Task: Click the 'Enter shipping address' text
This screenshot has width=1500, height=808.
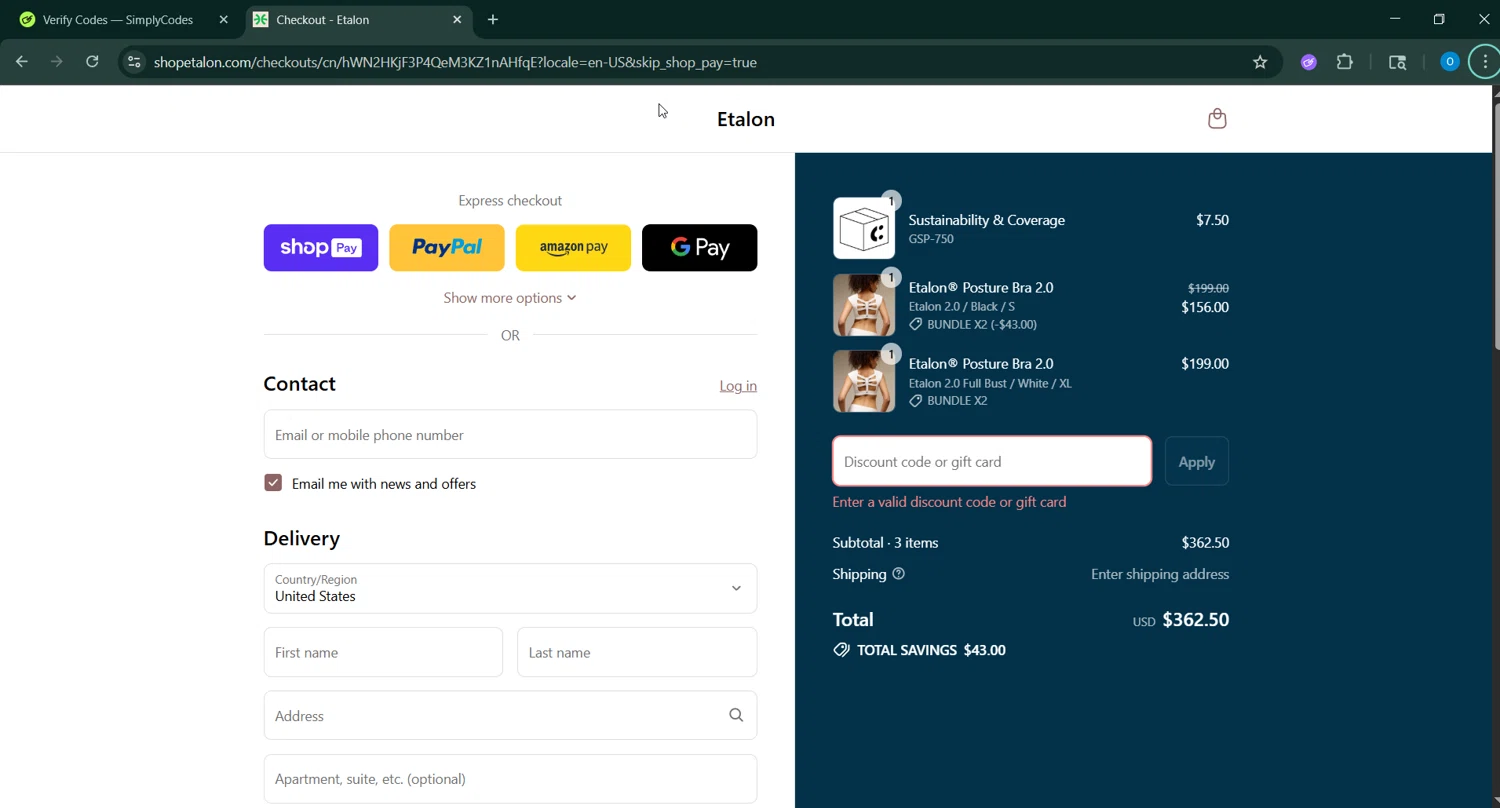Action: (x=1160, y=574)
